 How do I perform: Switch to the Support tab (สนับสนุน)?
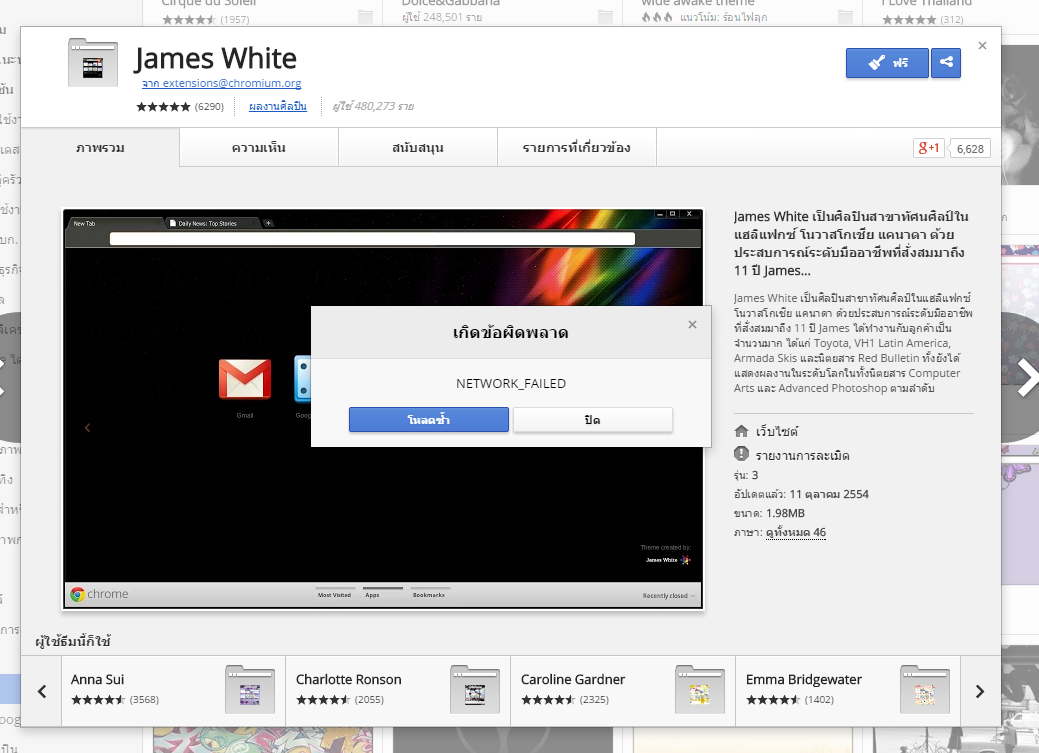pos(417,147)
